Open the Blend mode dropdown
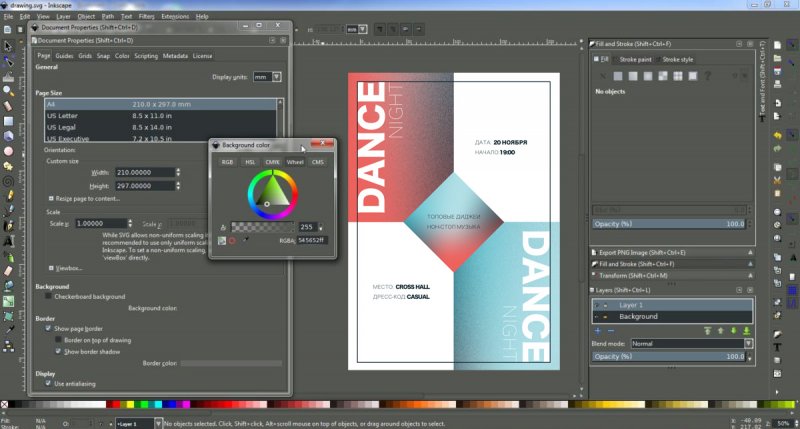The width and height of the screenshot is (800, 429). coord(689,343)
